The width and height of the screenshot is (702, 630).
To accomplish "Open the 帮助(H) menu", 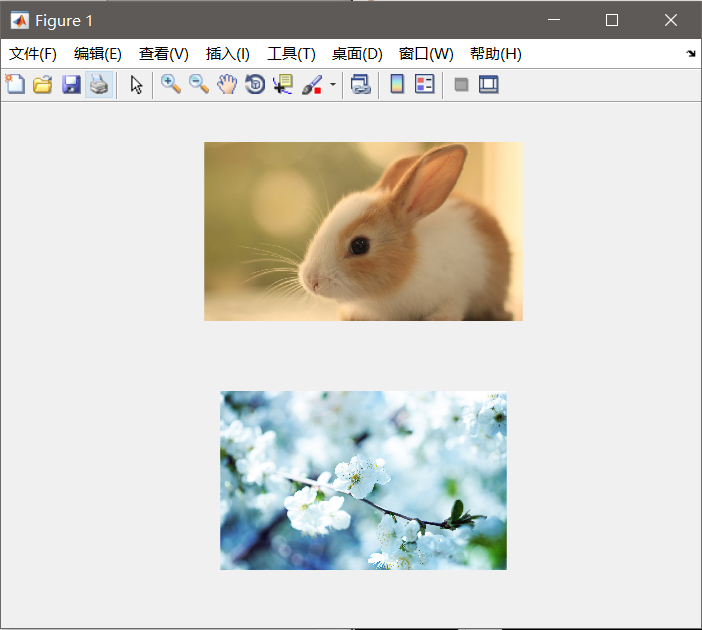I will 496,54.
